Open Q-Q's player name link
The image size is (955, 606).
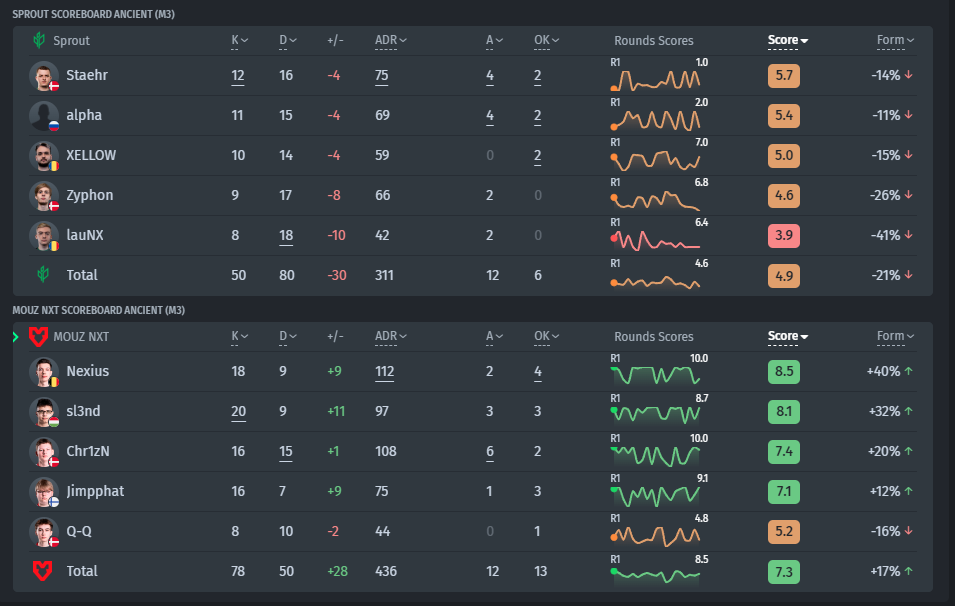pos(79,531)
